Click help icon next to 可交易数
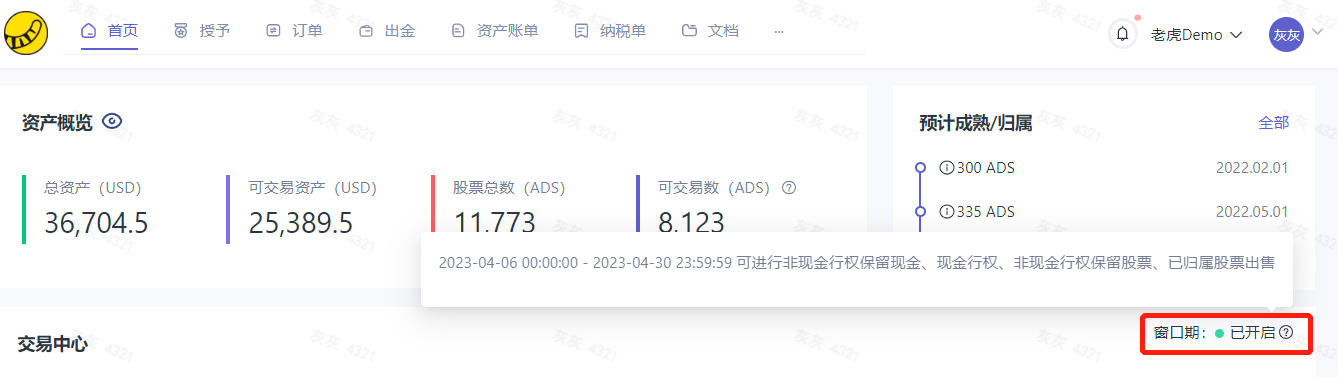This screenshot has width=1338, height=377. tap(789, 187)
